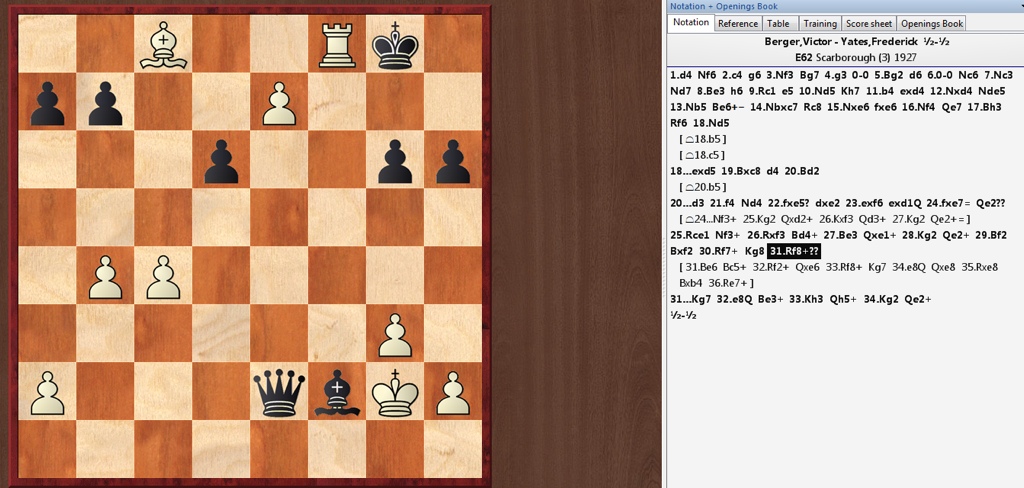The image size is (1024, 488).
Task: Jump to variation move 31.Be6
Action: pyautogui.click(x=702, y=267)
